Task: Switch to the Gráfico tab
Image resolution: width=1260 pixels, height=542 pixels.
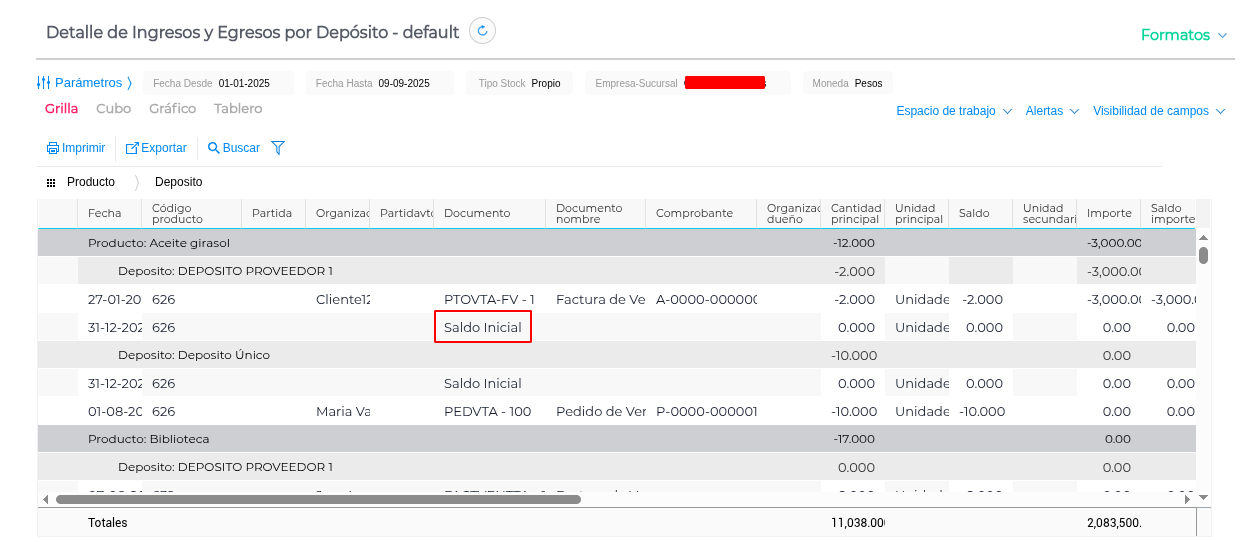Action: click(x=172, y=109)
